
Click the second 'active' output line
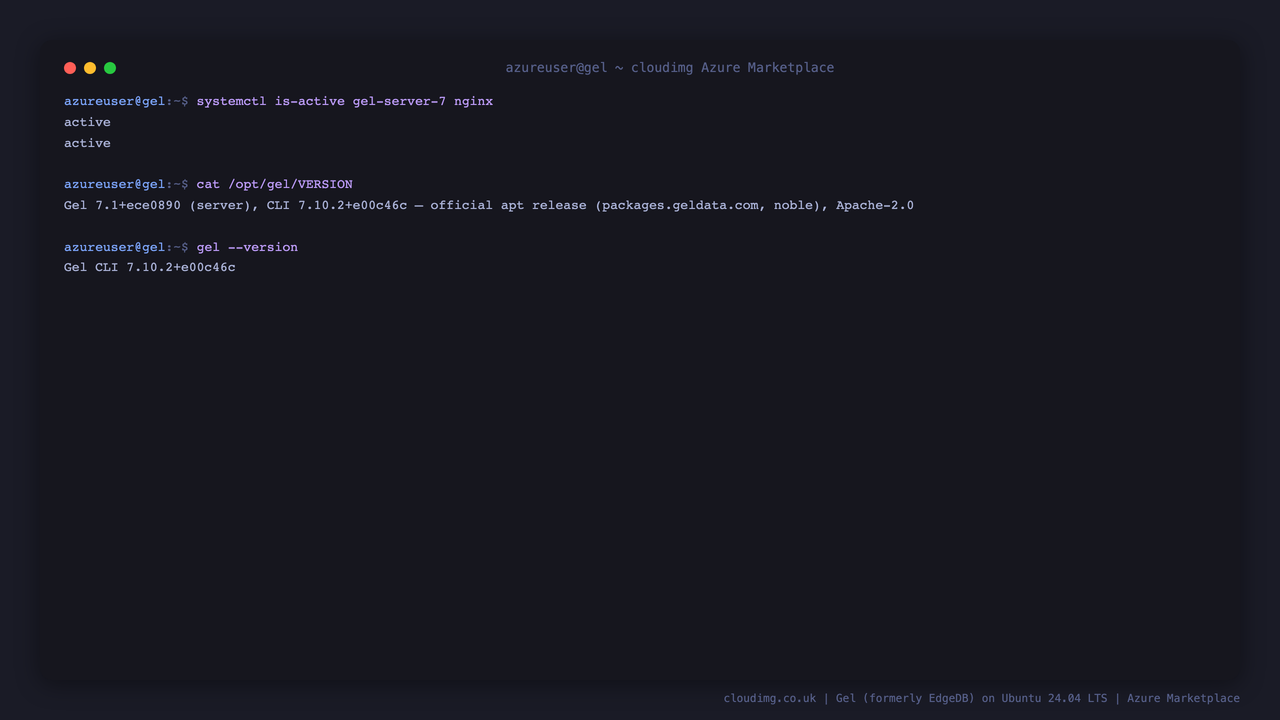pyautogui.click(x=87, y=143)
